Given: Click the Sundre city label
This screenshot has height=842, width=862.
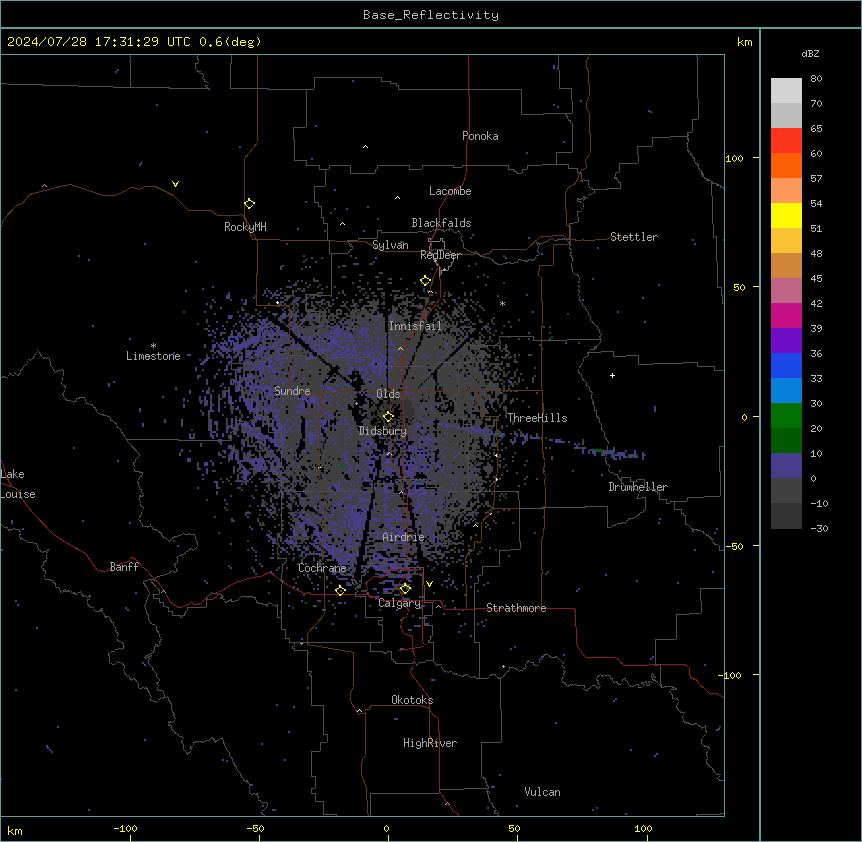Looking at the screenshot, I should 292,391.
